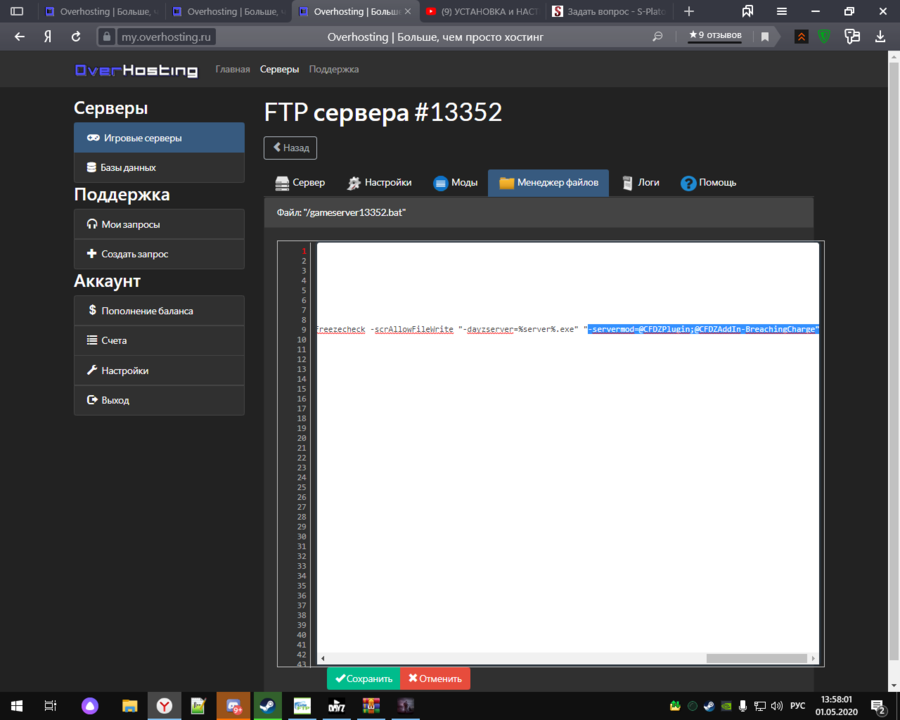Open the Логи tab
This screenshot has width=900, height=720.
(641, 183)
